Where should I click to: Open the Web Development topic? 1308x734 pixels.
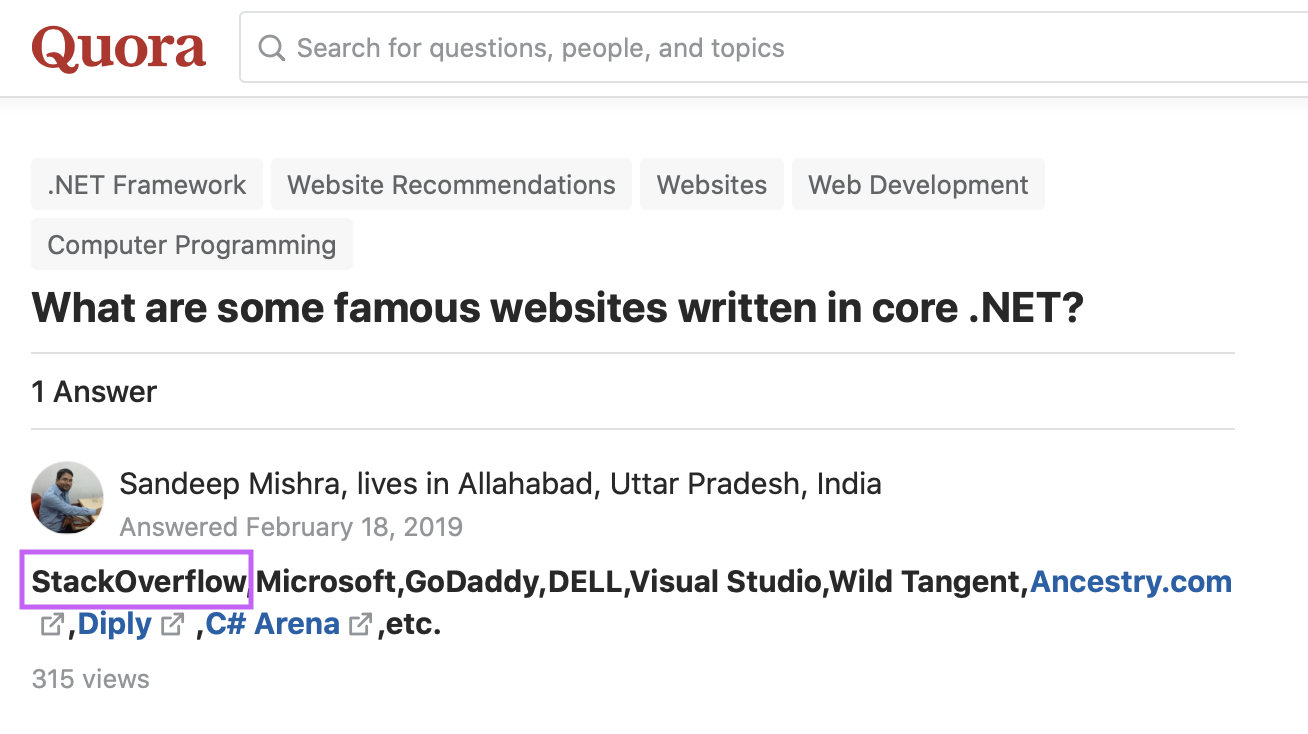918,184
